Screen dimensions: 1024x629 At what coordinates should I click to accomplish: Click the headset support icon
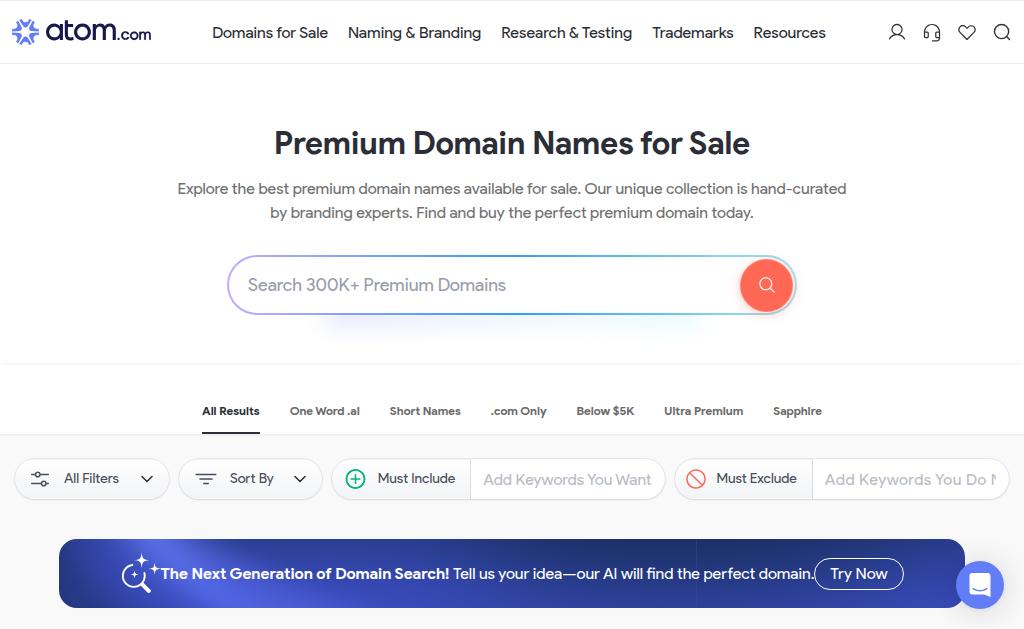point(932,32)
